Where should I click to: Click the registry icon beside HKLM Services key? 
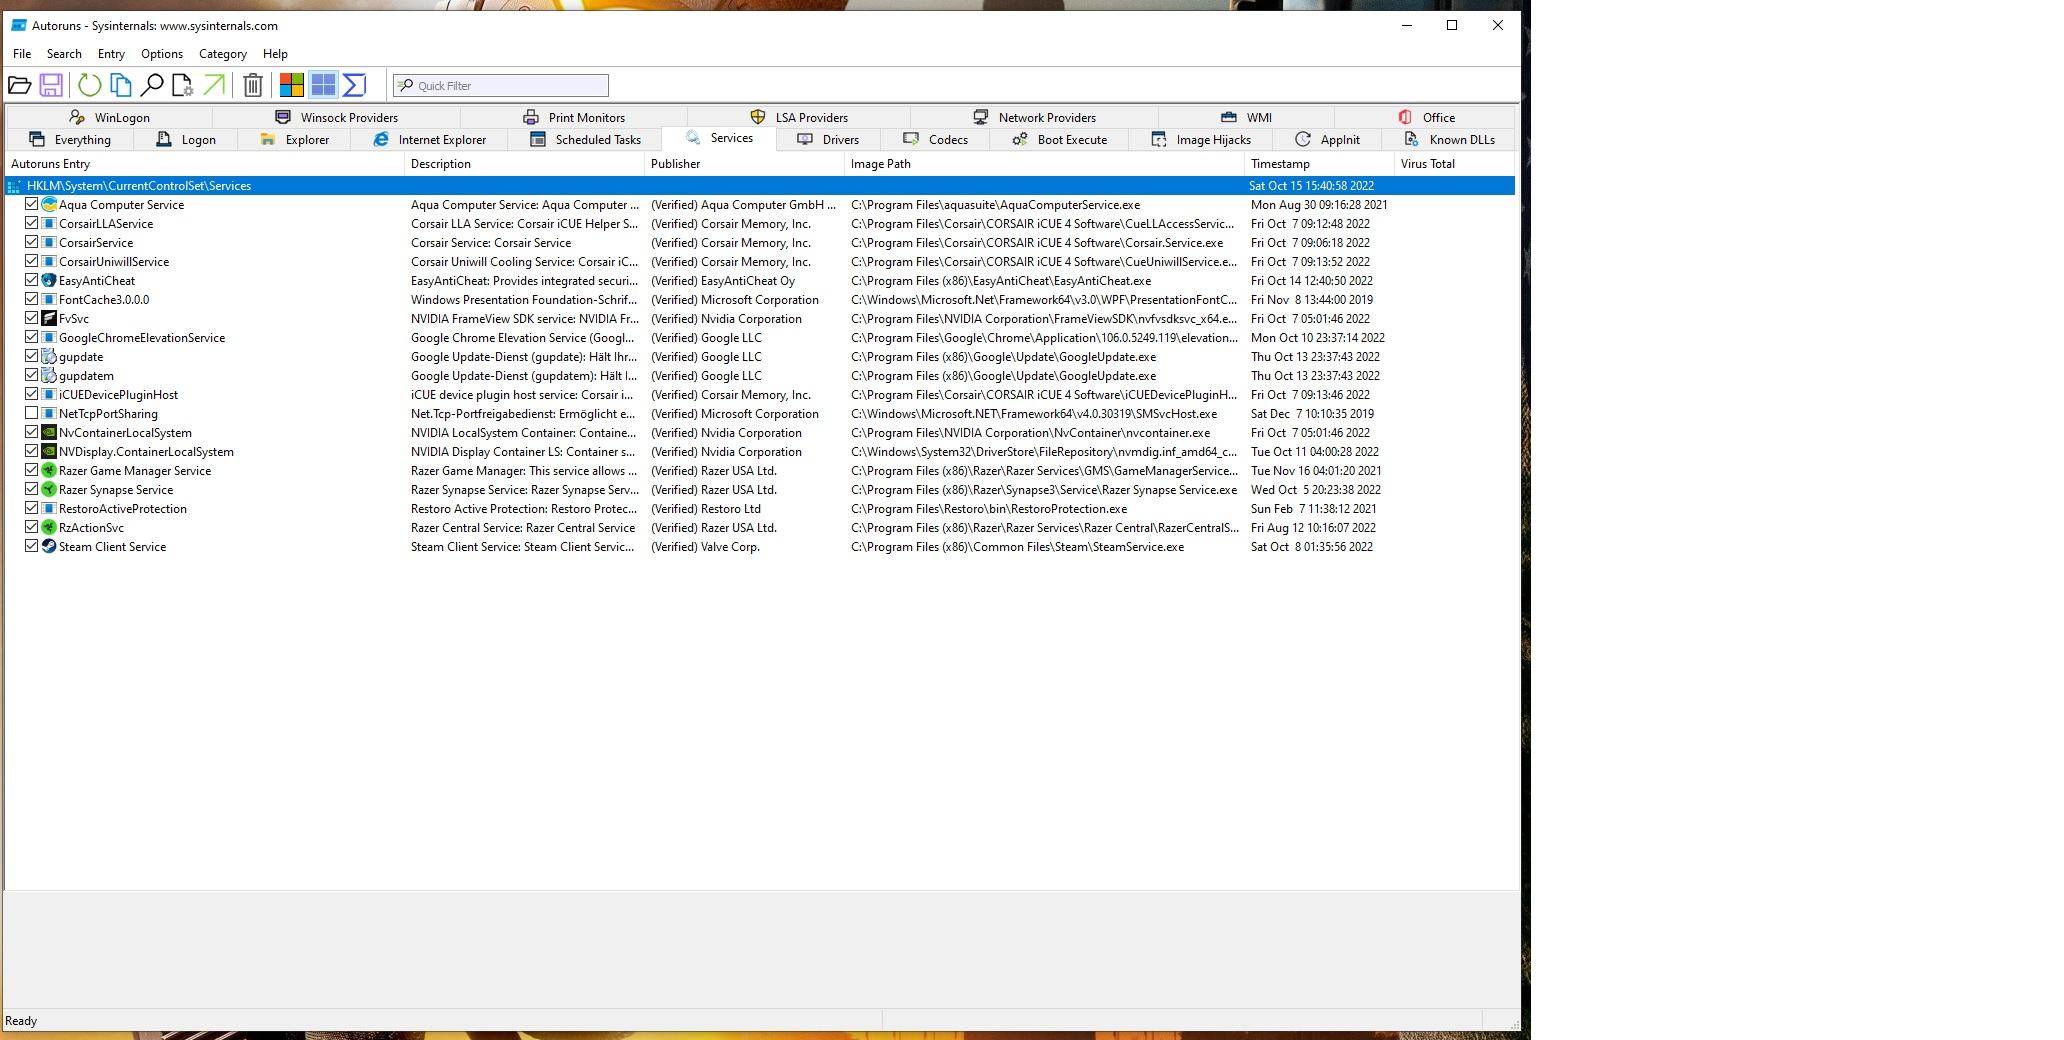(x=14, y=186)
